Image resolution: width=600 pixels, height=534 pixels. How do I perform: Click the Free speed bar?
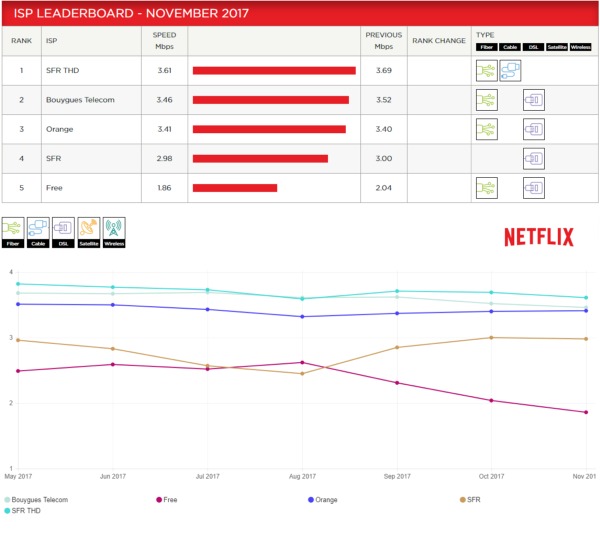[235, 188]
